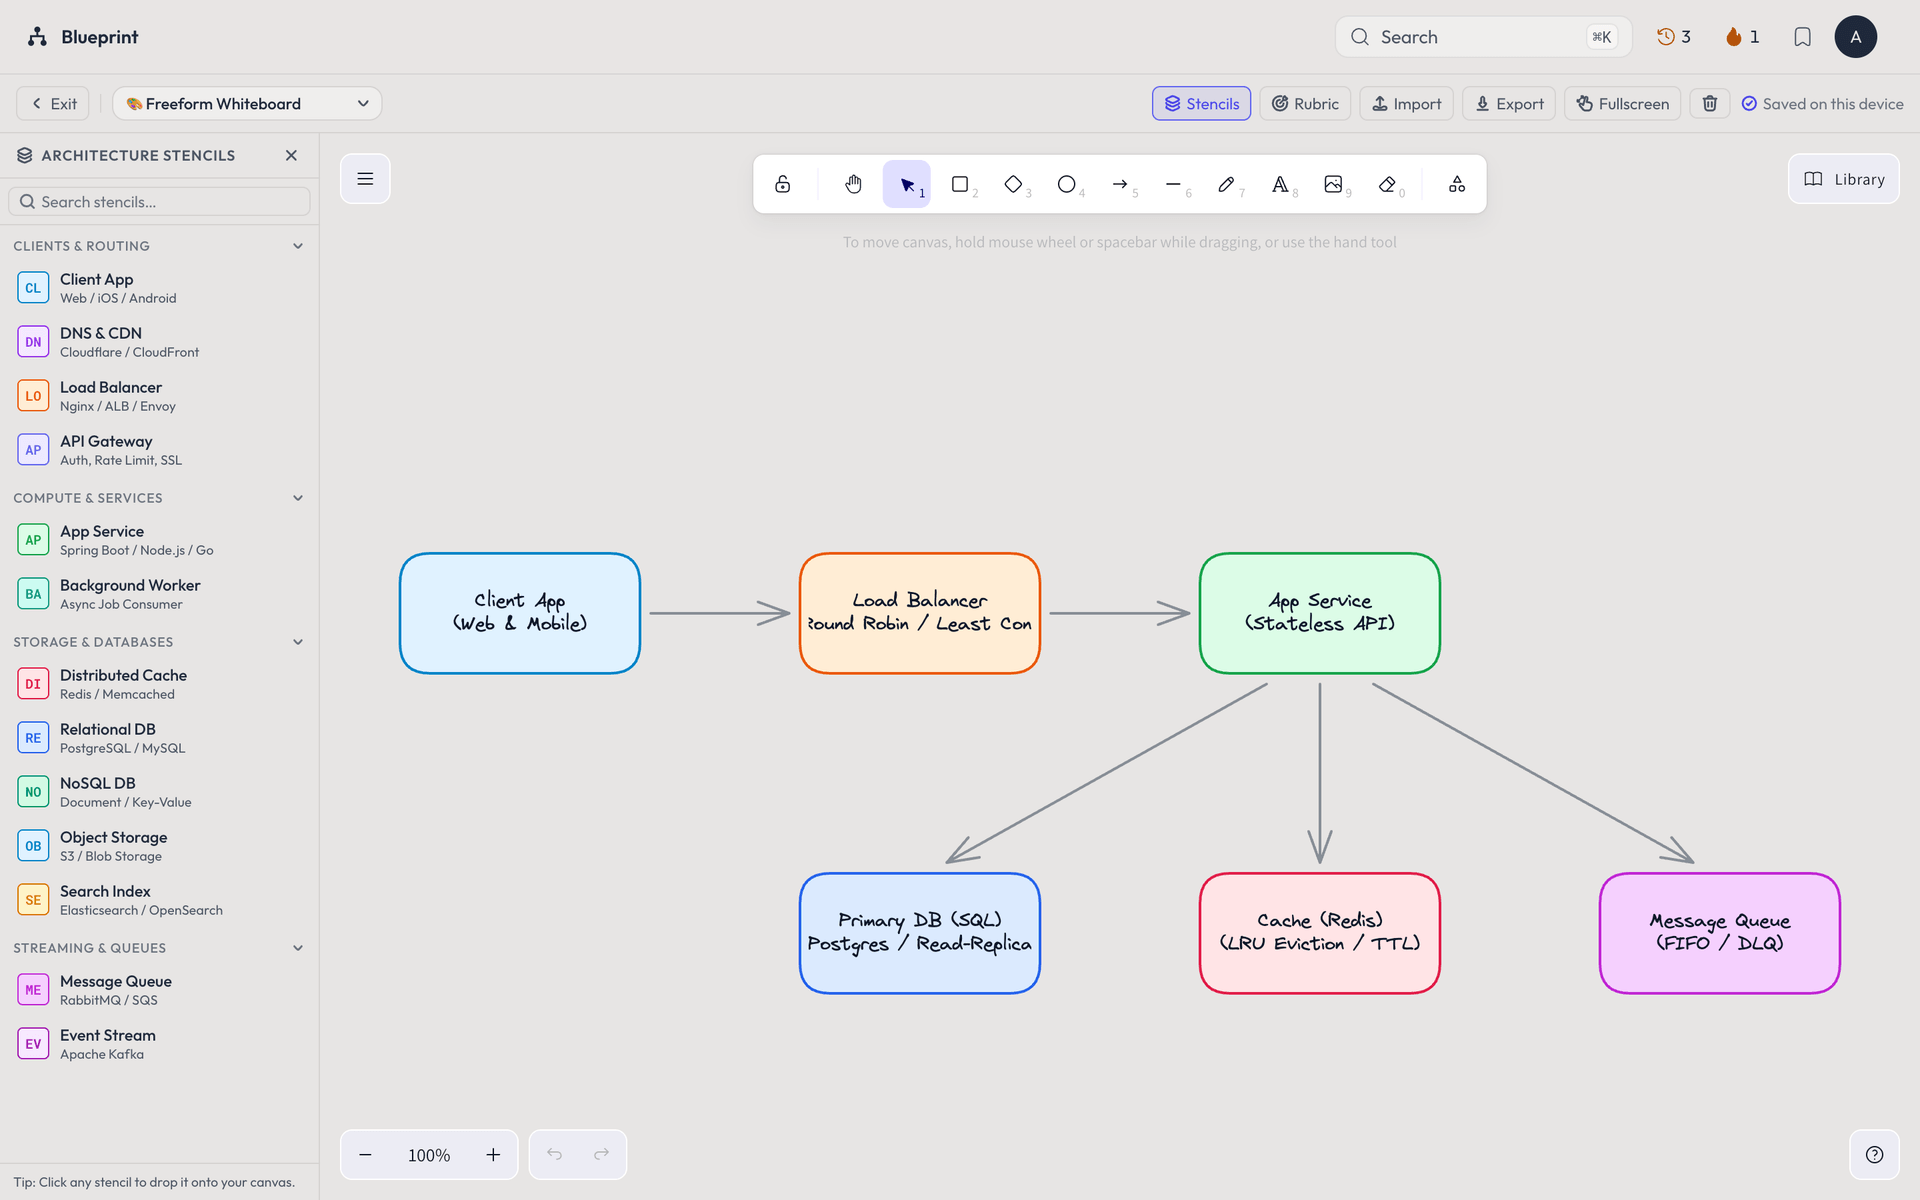Open the canvas hamburger menu
1920x1200 pixels.
pyautogui.click(x=365, y=179)
